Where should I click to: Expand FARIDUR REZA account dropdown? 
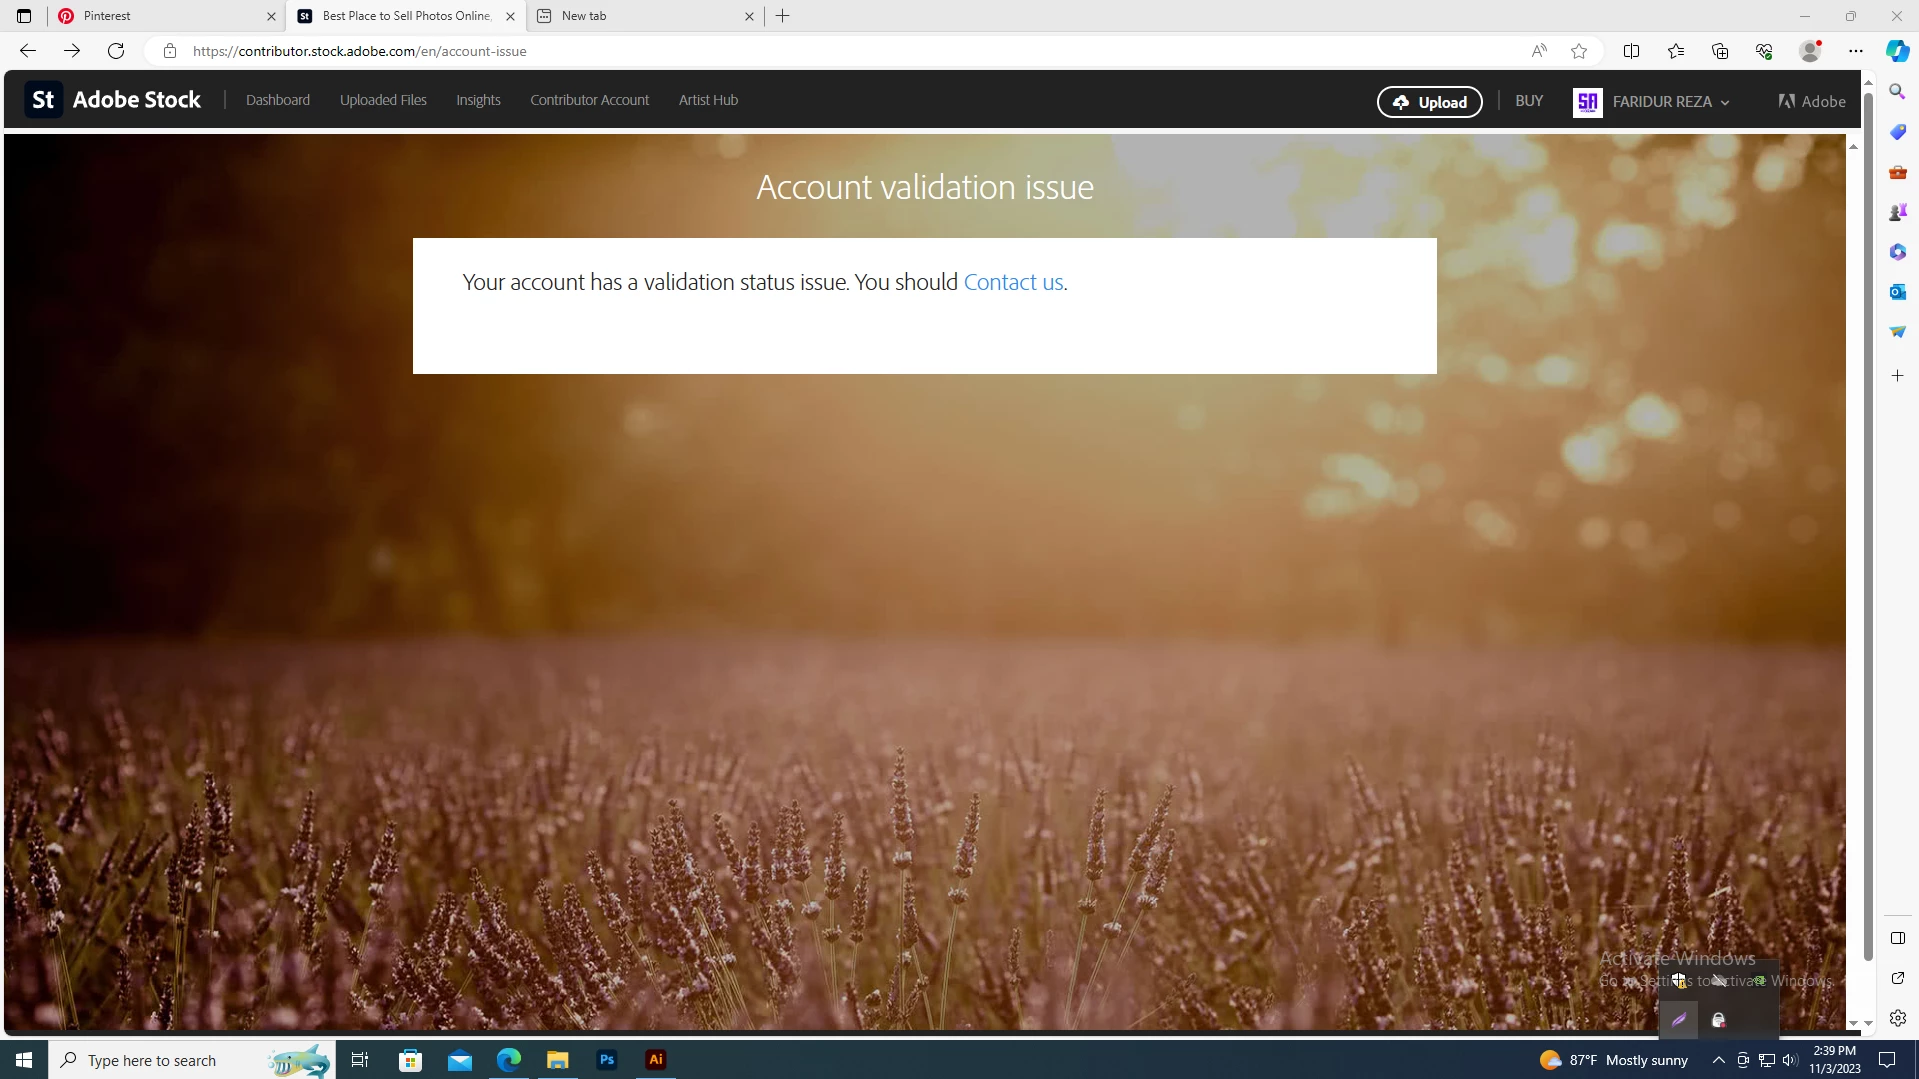[1670, 102]
